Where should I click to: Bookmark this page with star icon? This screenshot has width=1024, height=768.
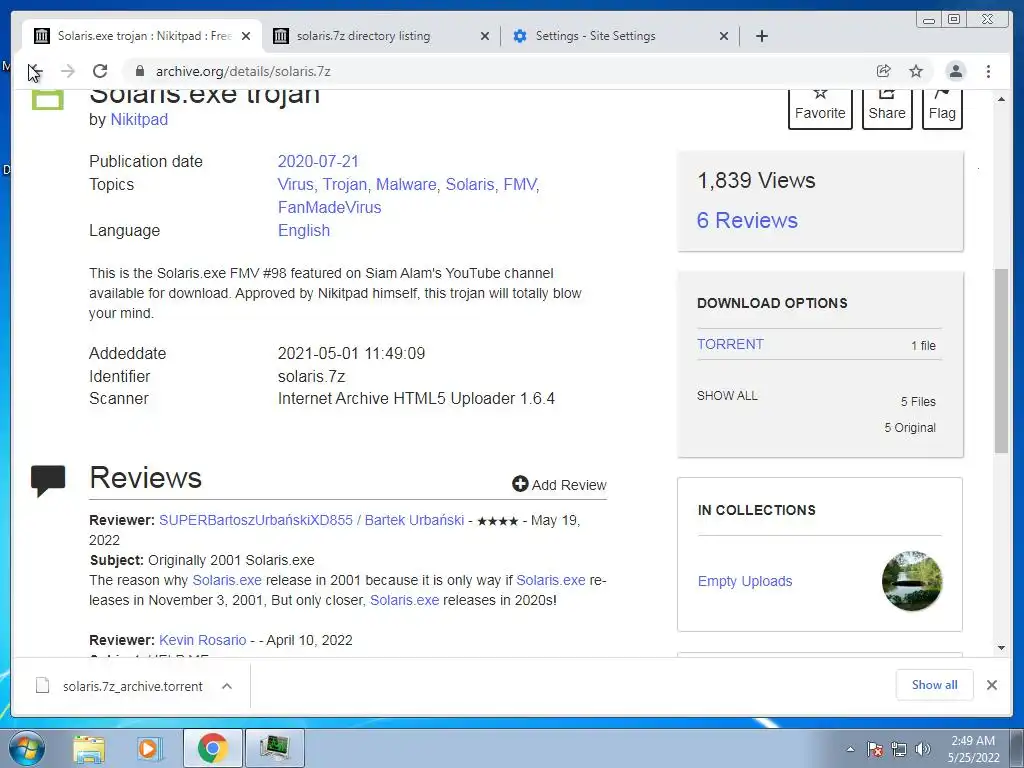916,71
